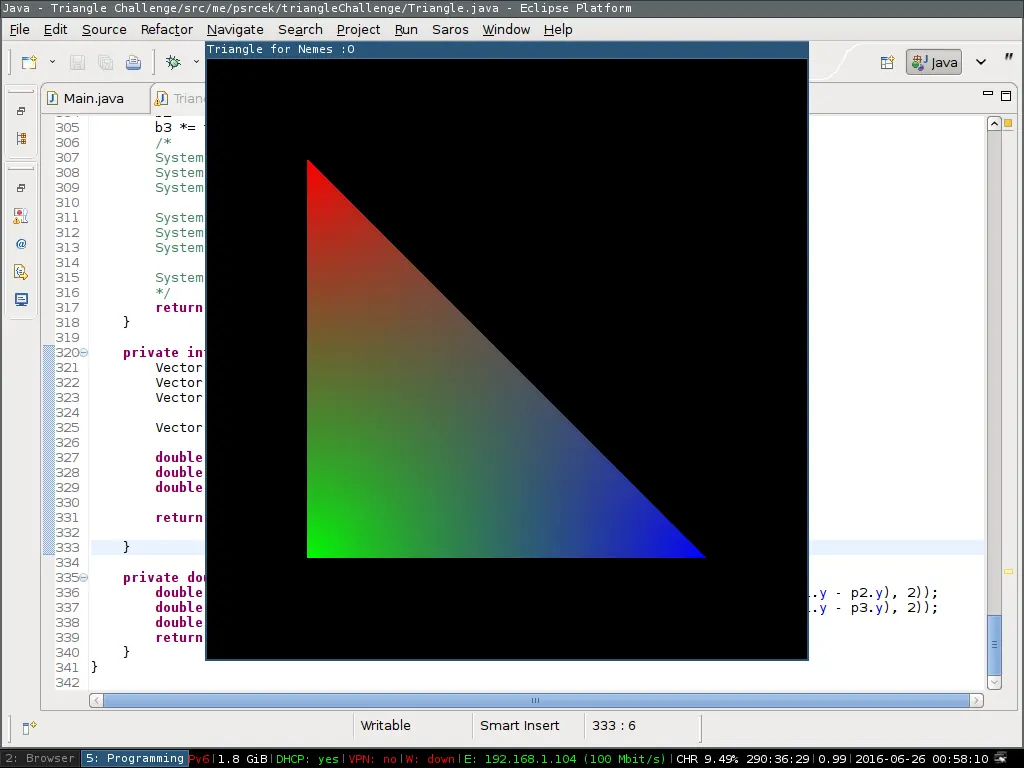
Task: Open the Refactor menu
Action: (x=166, y=29)
